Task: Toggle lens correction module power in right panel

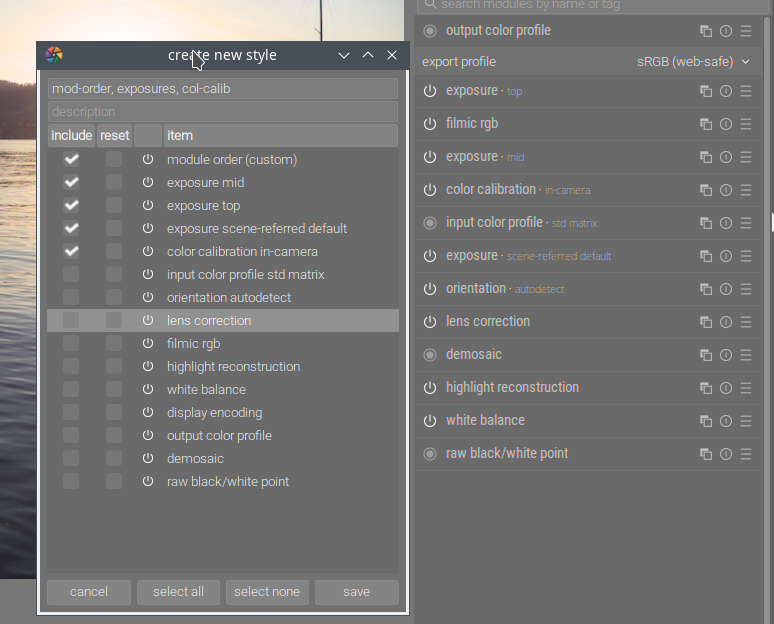Action: point(430,322)
